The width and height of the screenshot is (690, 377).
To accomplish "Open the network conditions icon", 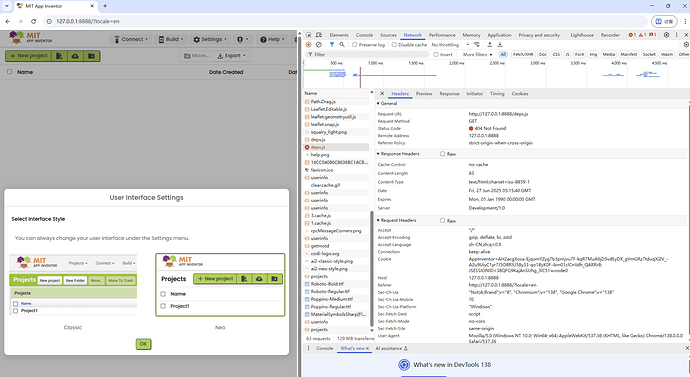I will click(x=477, y=44).
